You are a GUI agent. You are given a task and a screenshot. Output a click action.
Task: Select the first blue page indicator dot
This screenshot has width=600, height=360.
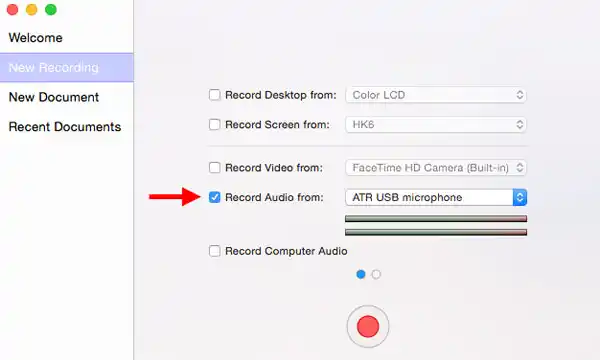(361, 274)
